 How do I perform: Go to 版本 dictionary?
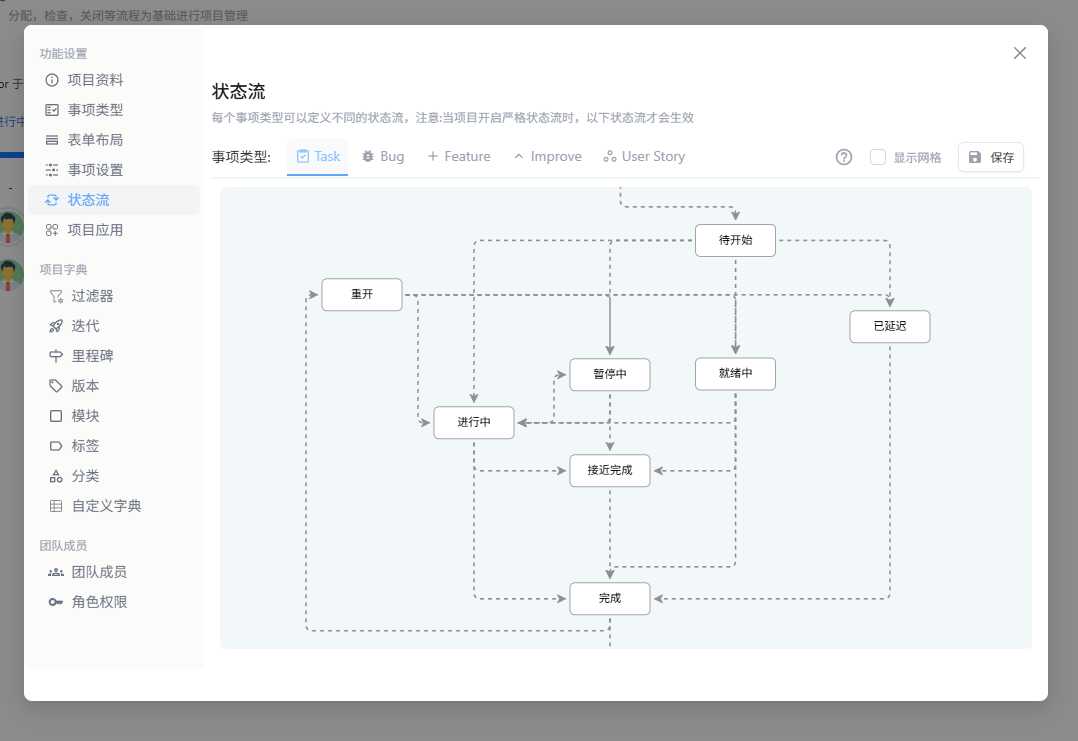tap(114, 386)
